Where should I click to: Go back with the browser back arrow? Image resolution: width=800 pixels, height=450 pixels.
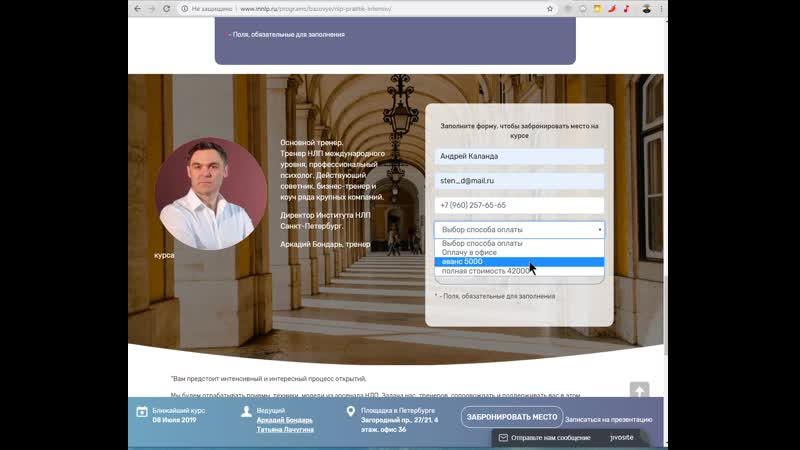click(137, 9)
